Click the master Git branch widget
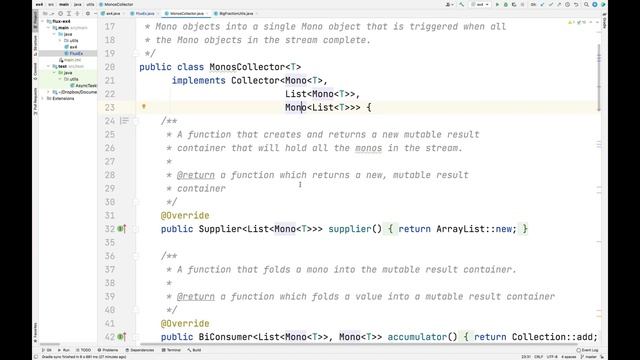The image size is (640, 360). tap(589, 357)
